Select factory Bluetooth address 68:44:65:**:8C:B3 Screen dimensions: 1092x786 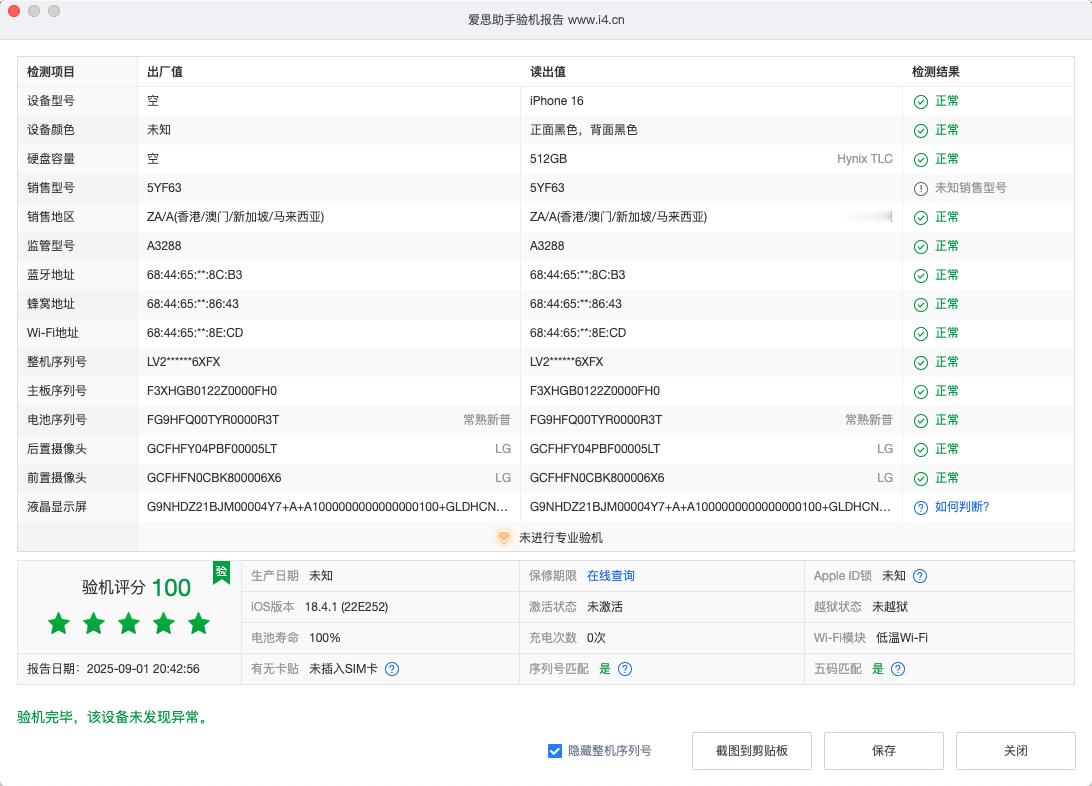coord(194,275)
